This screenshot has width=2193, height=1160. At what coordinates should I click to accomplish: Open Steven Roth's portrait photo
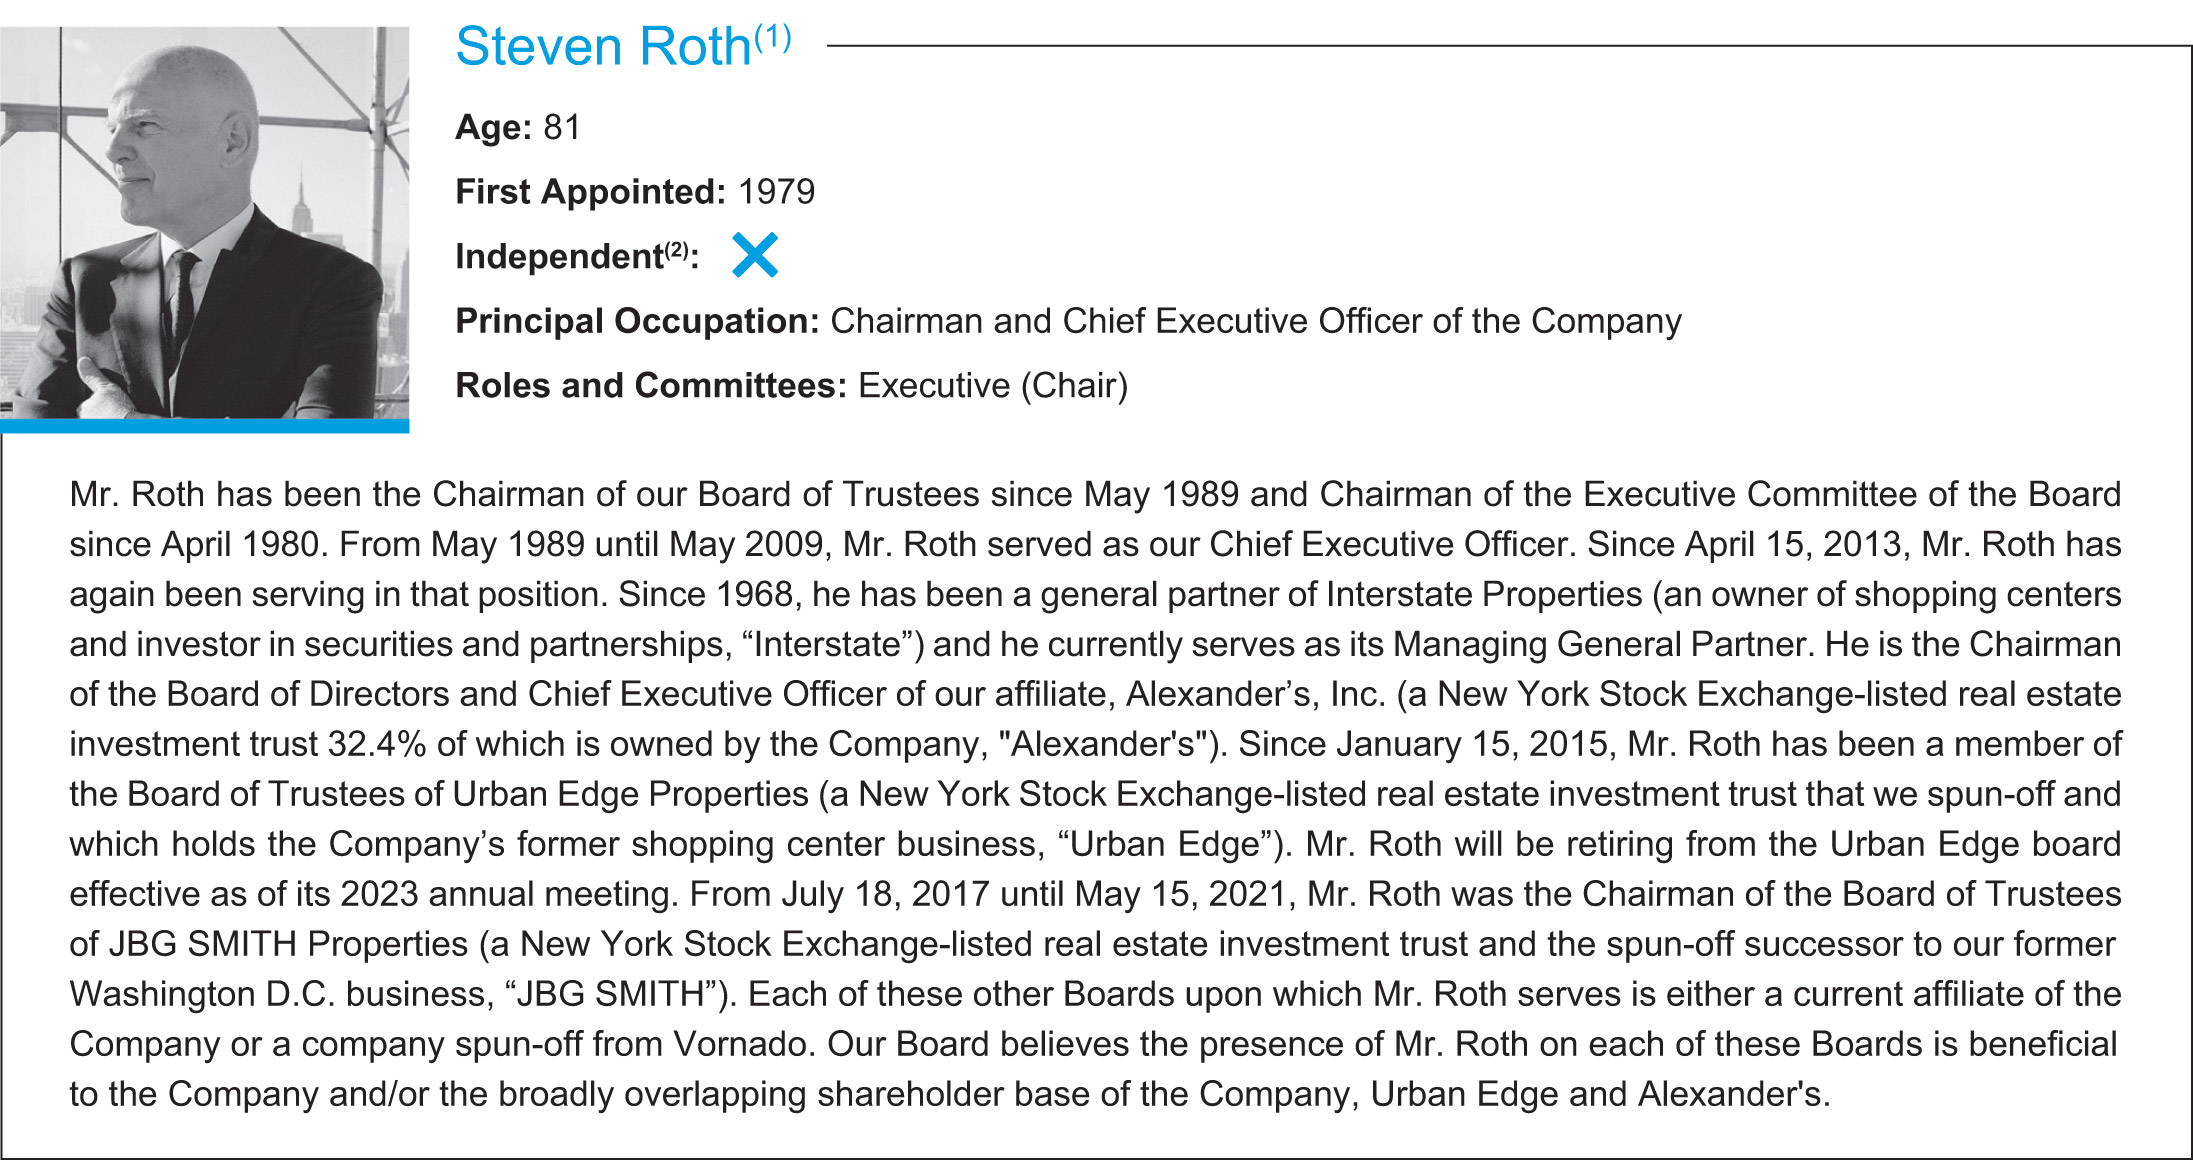pos(204,222)
